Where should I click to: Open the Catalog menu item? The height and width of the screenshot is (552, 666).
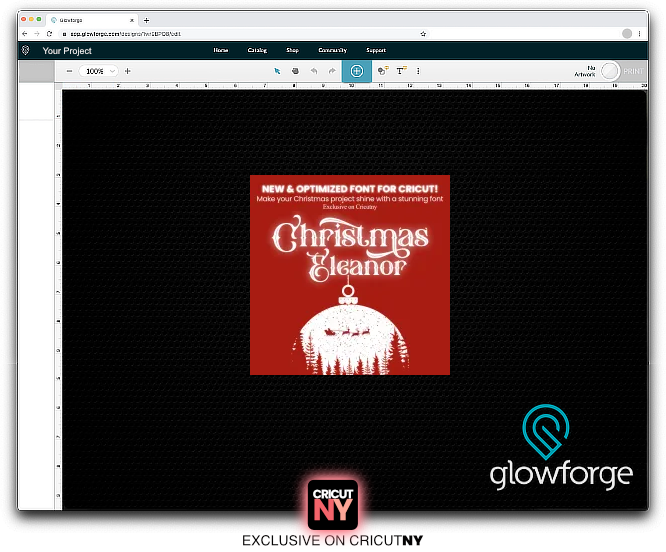tap(257, 50)
